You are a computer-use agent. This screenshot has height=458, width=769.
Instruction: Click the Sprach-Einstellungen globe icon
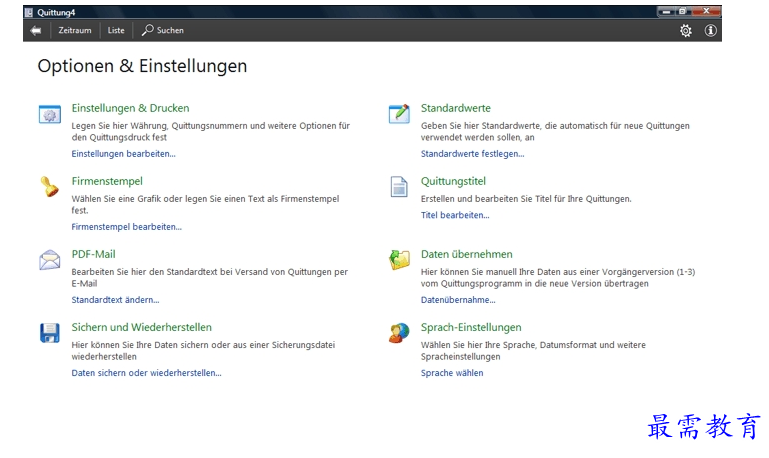(399, 333)
